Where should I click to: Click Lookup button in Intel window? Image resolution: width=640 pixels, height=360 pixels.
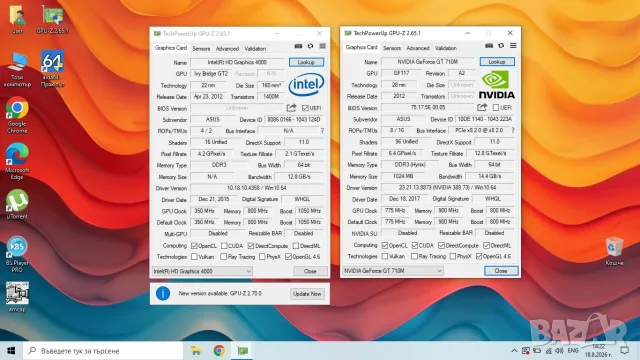(306, 62)
